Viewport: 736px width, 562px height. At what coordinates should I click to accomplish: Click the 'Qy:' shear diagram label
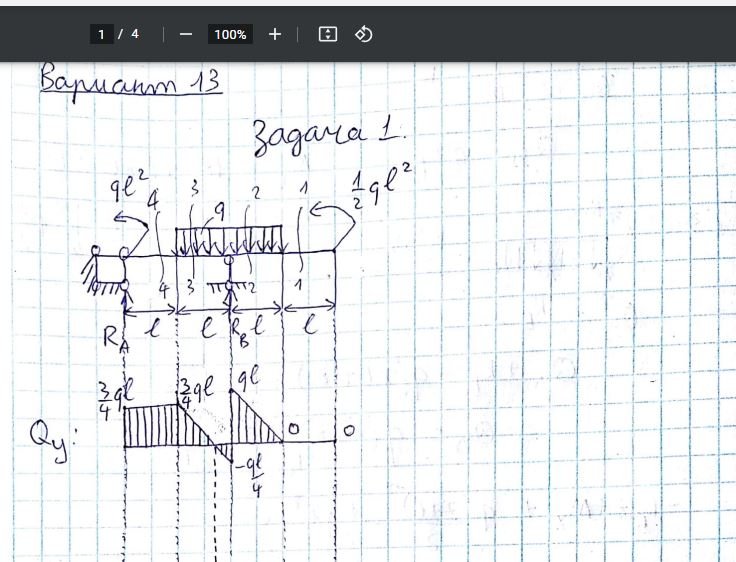pos(53,436)
